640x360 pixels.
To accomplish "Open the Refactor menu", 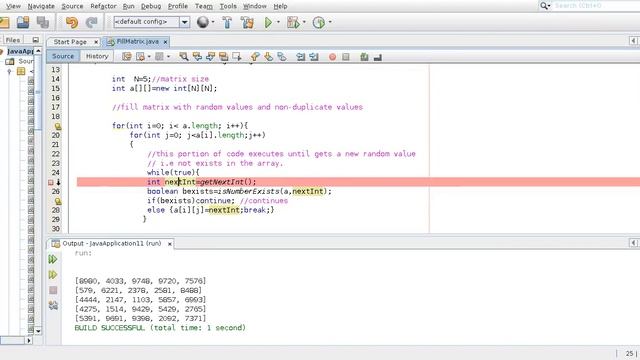I will point(103,6).
